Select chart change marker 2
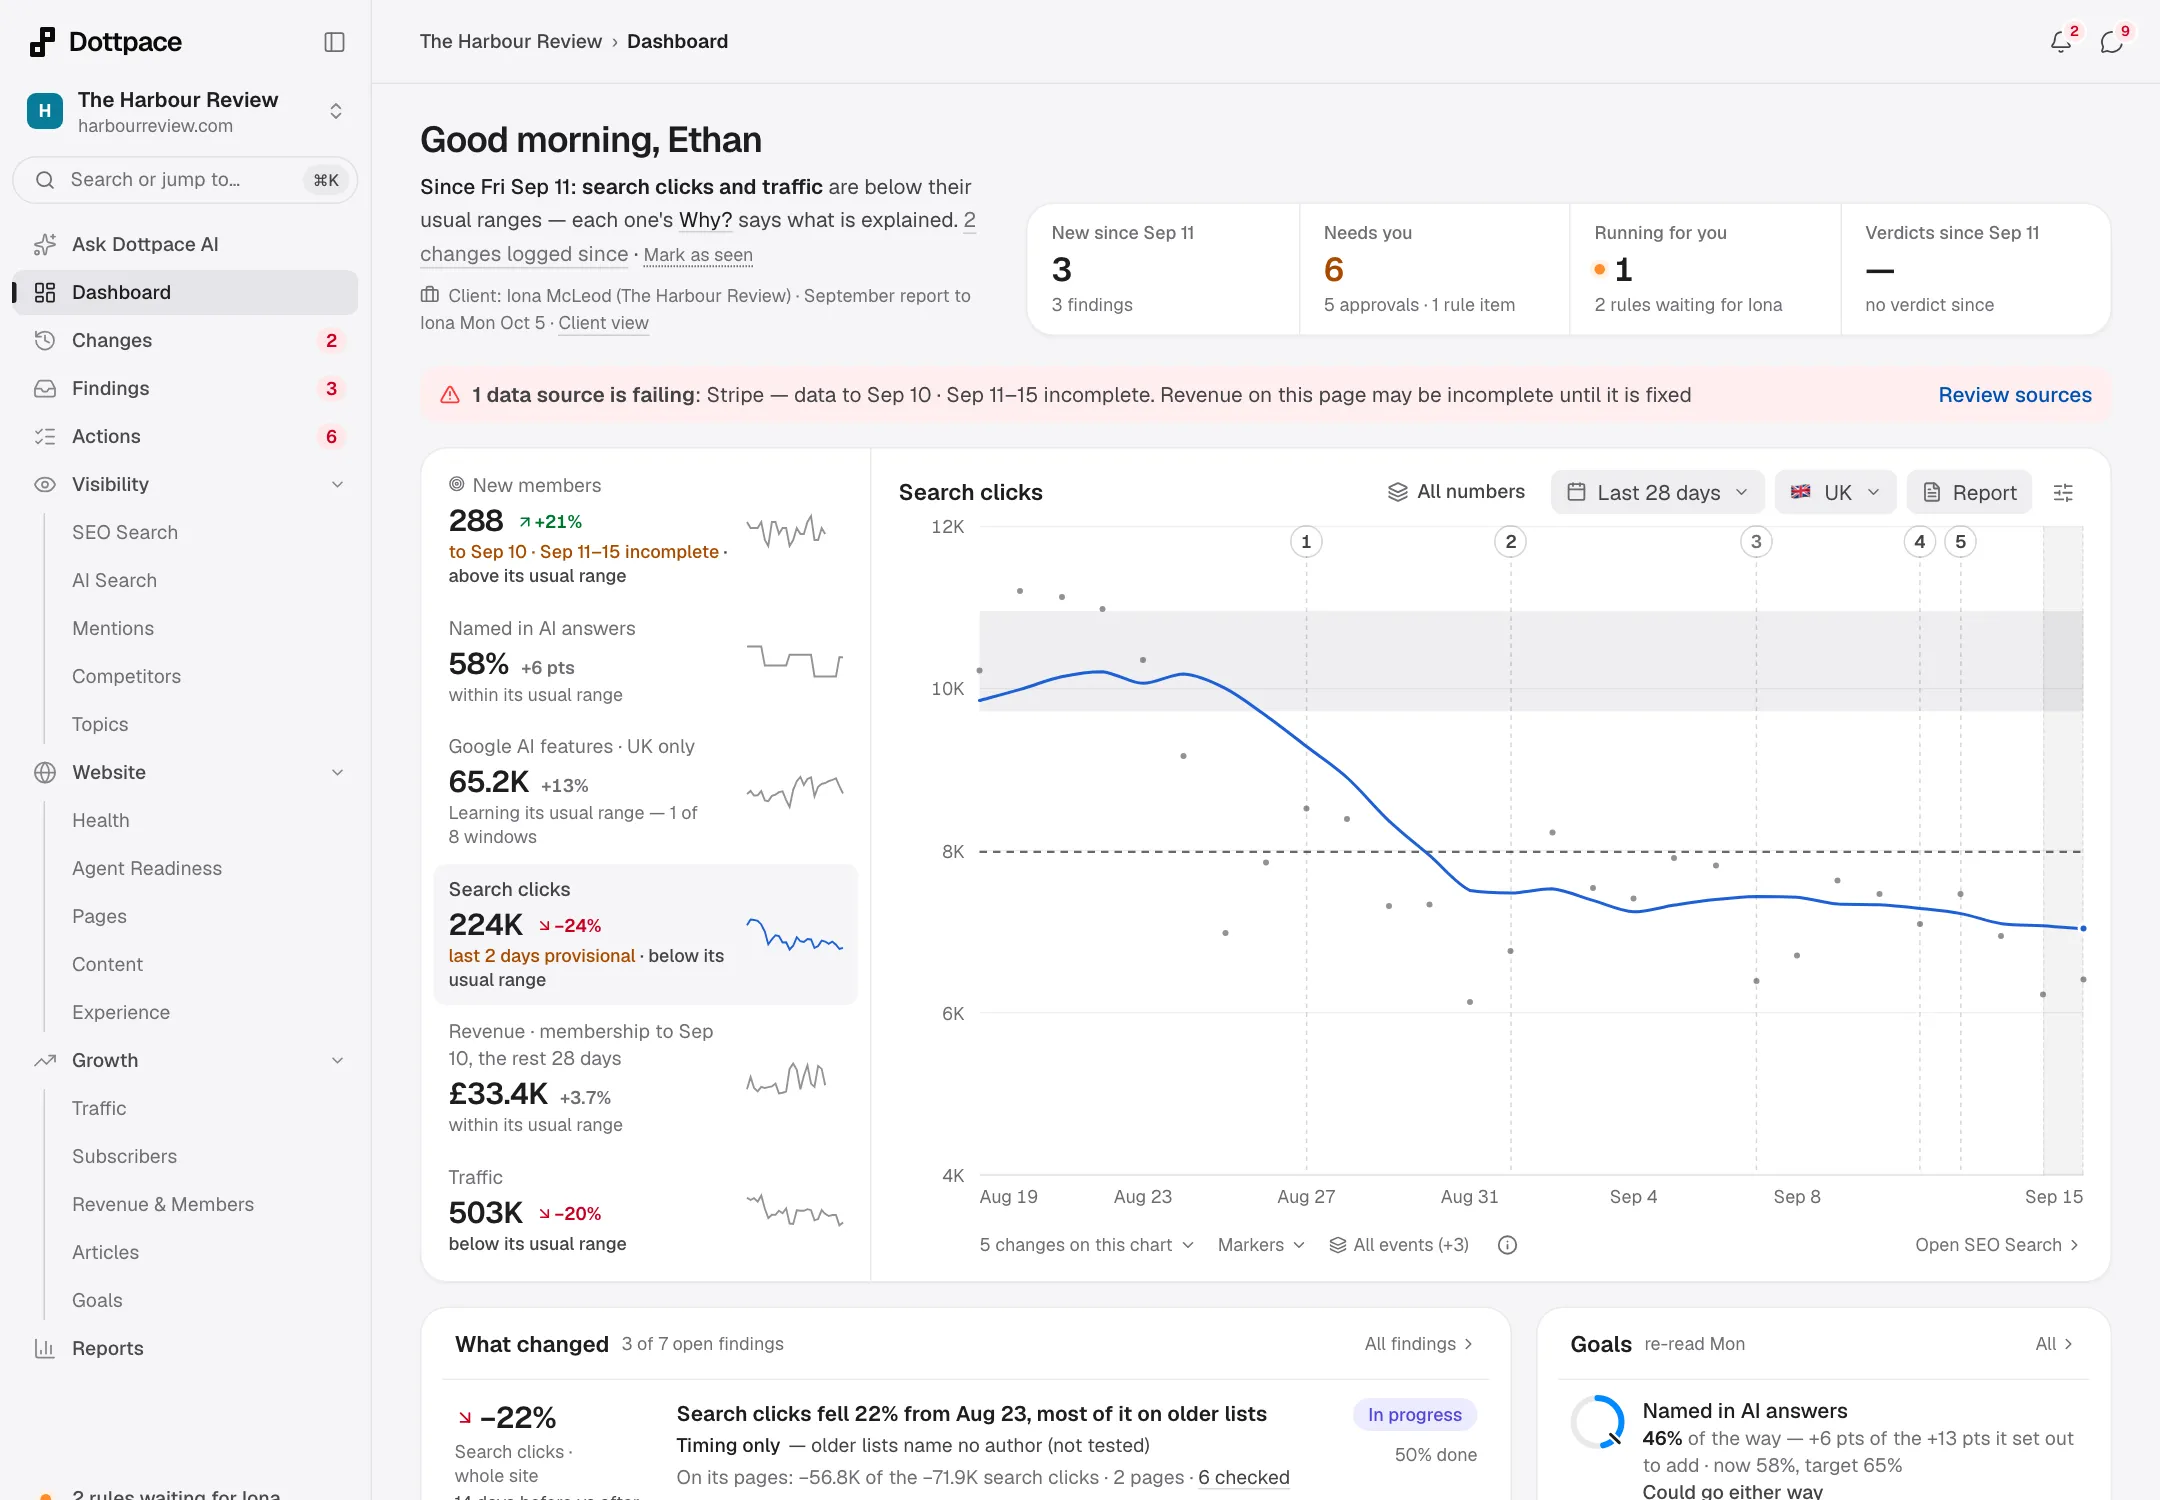2160x1500 pixels. pos(1511,542)
